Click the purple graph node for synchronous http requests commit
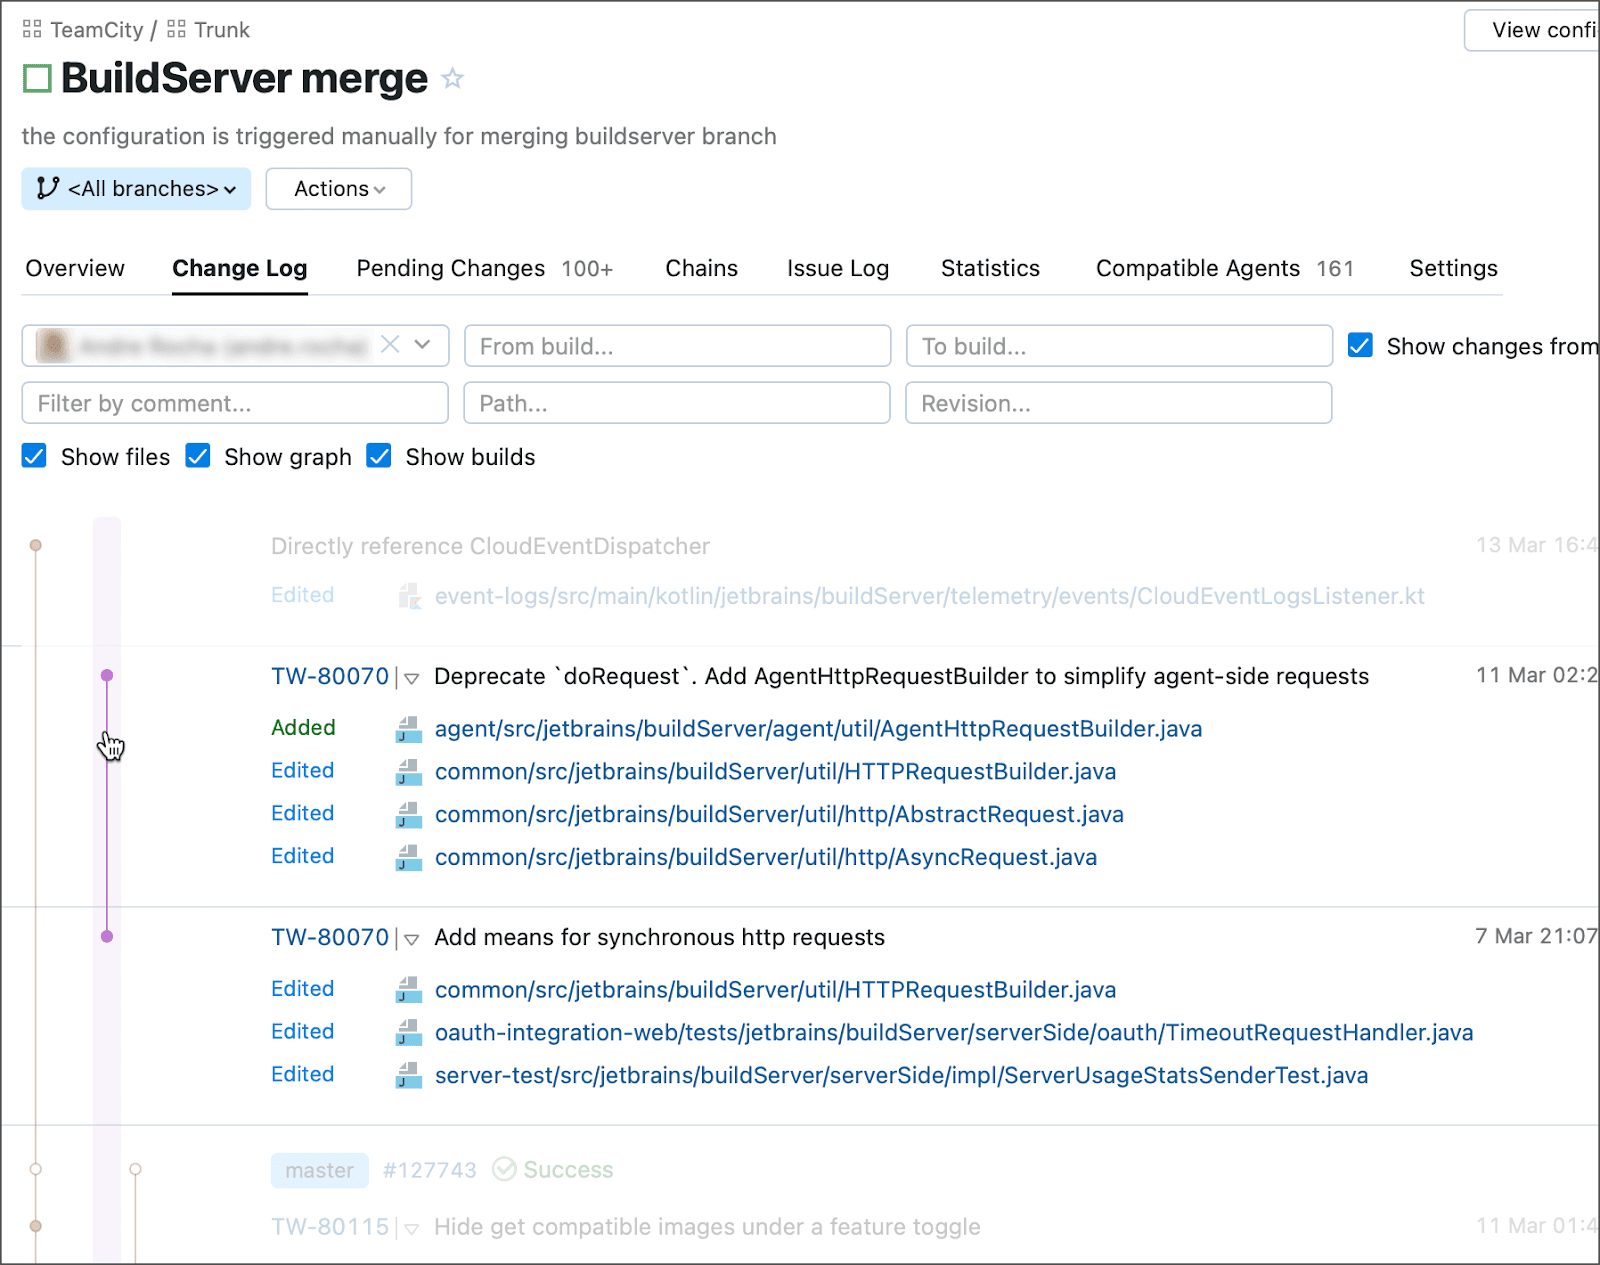 click(x=107, y=937)
